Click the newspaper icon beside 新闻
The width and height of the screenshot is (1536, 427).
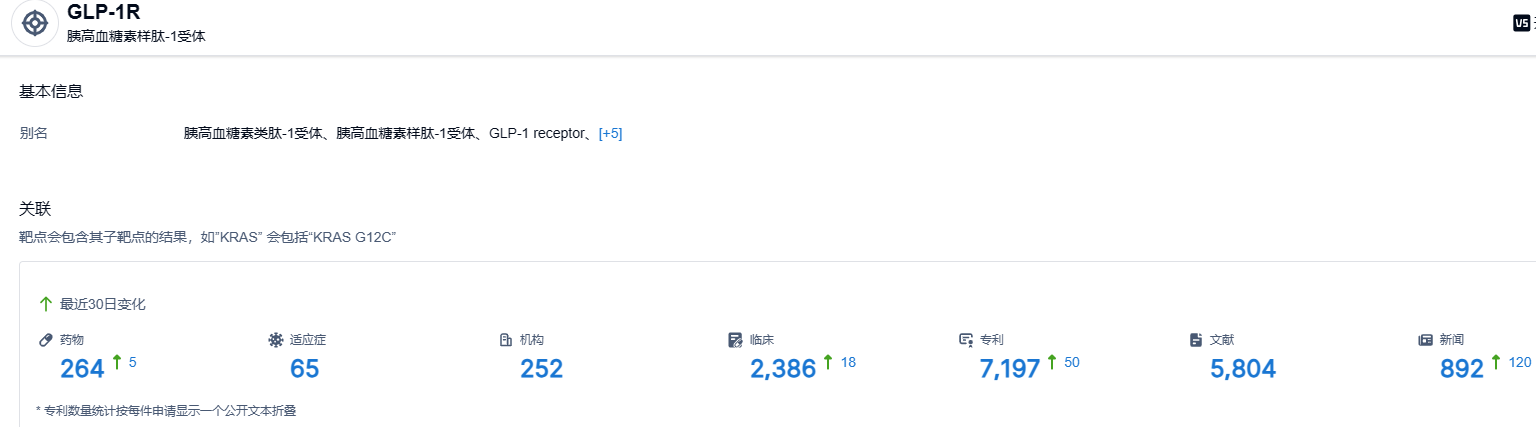(x=1426, y=340)
